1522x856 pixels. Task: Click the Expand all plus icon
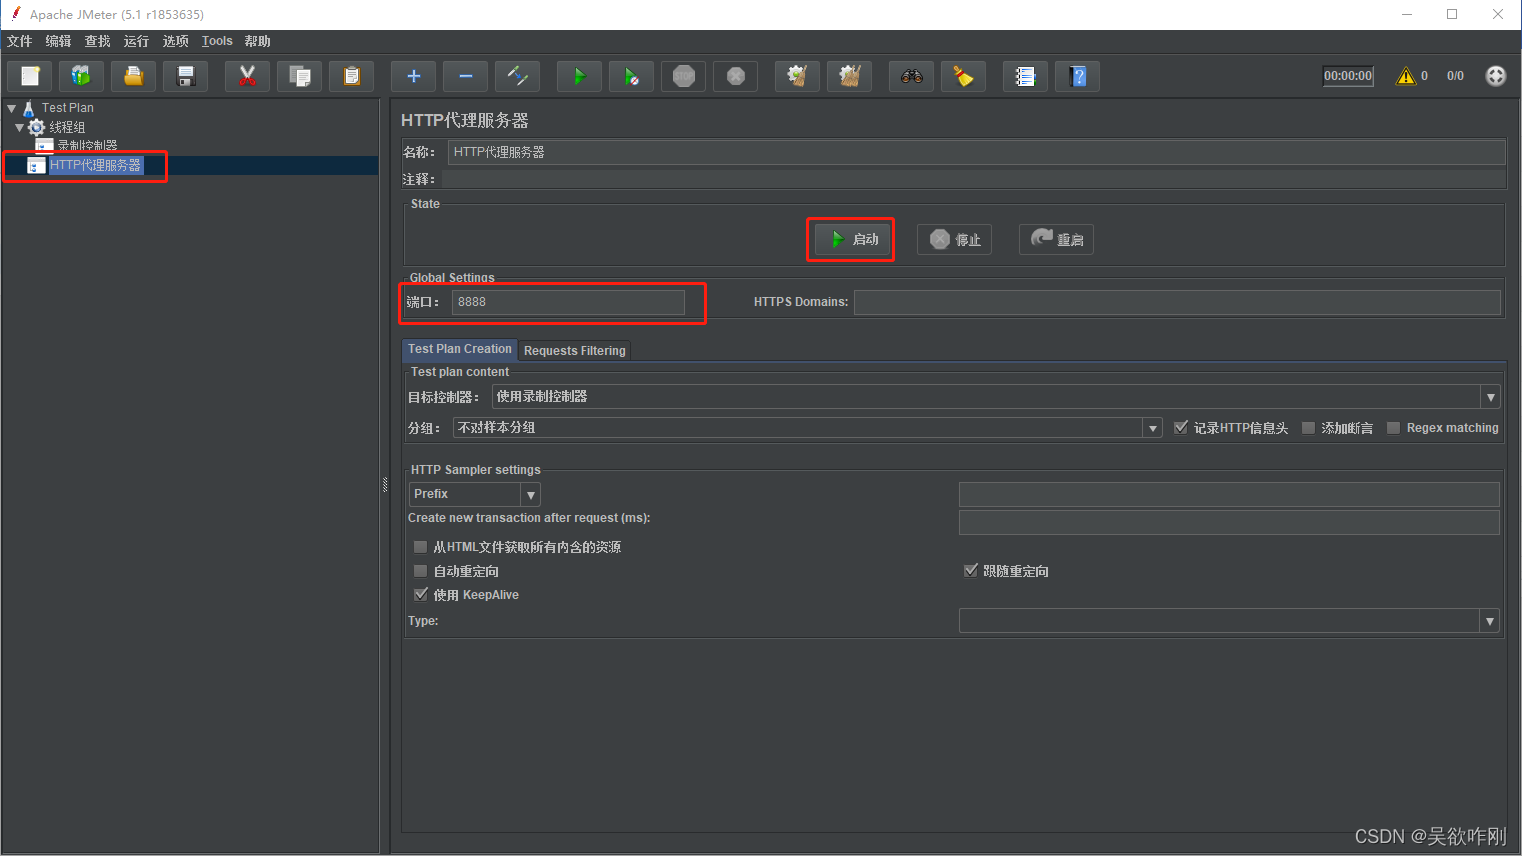tap(413, 76)
